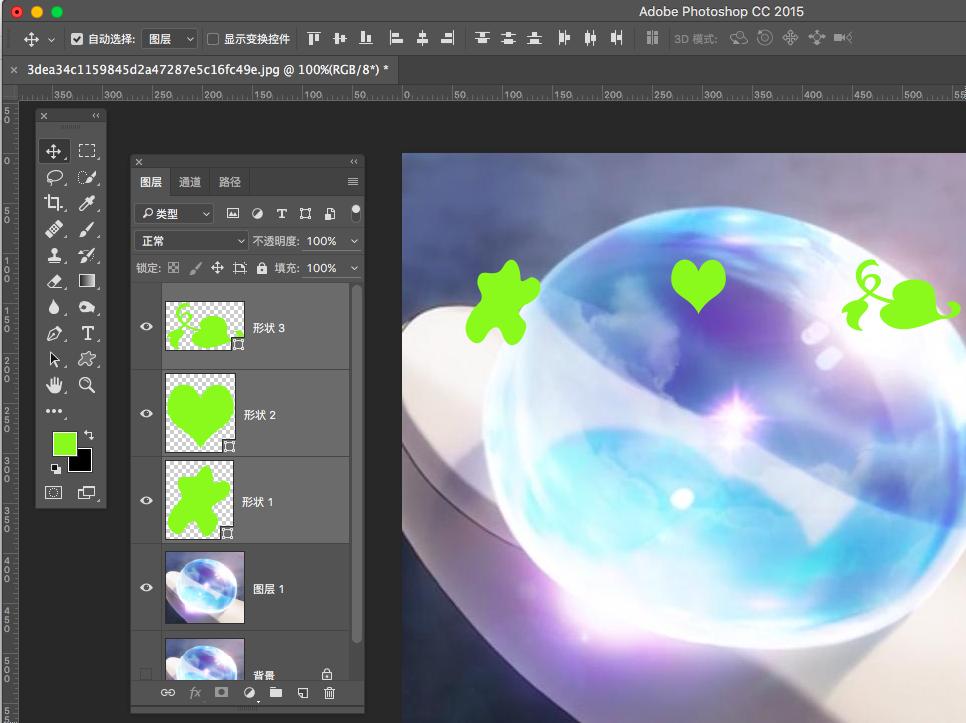The width and height of the screenshot is (966, 723).
Task: Open the 不透明度 opacity dropdown arrow
Action: click(x=354, y=241)
